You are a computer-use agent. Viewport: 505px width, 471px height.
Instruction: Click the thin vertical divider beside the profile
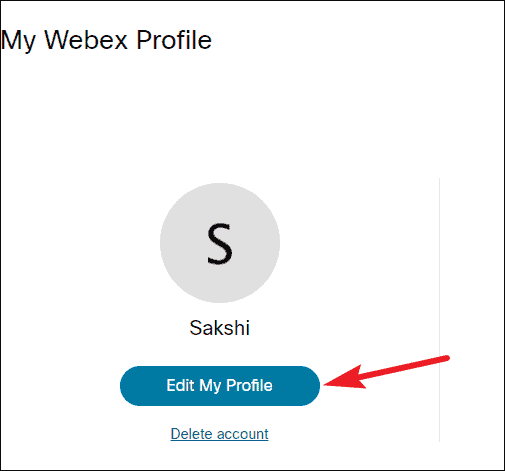click(x=440, y=310)
